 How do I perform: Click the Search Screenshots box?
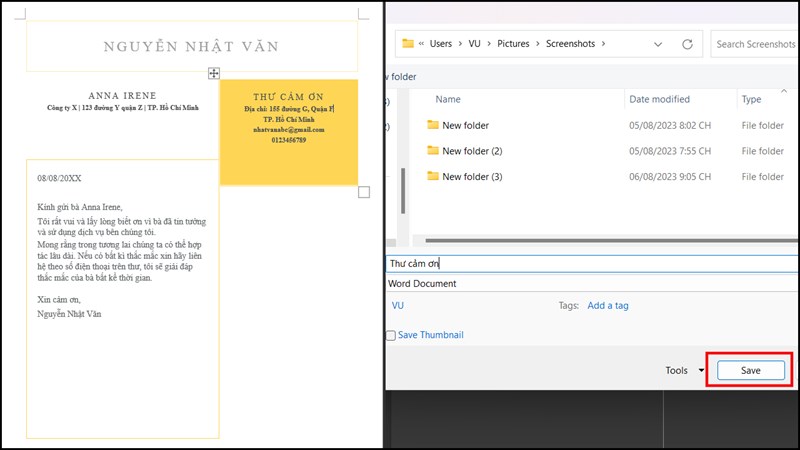(x=755, y=44)
